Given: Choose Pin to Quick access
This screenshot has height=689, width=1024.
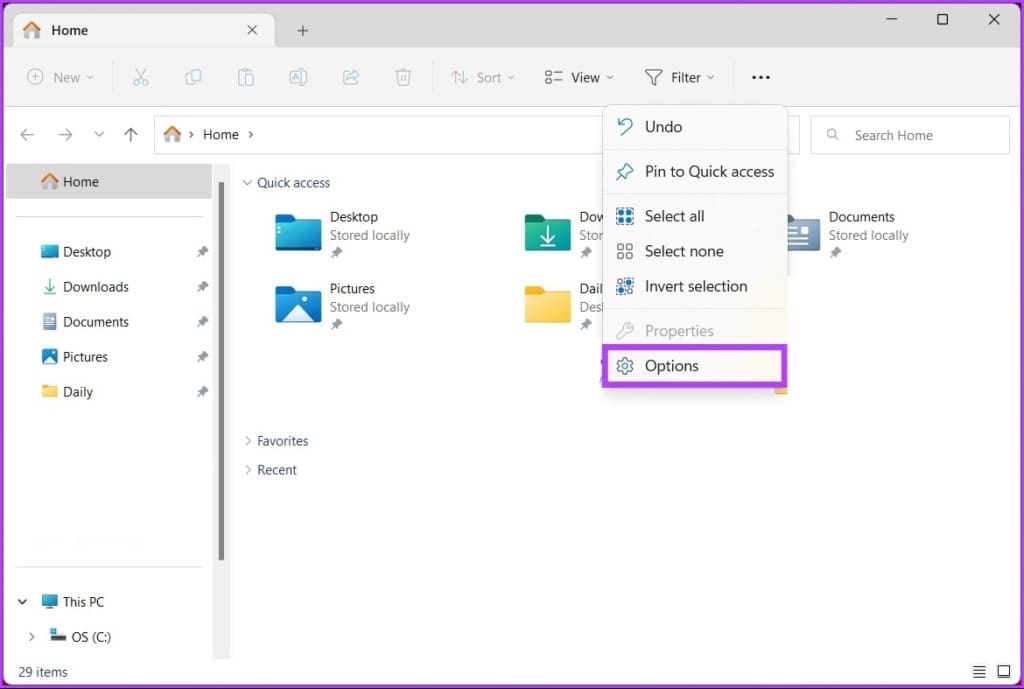Looking at the screenshot, I should pos(695,171).
